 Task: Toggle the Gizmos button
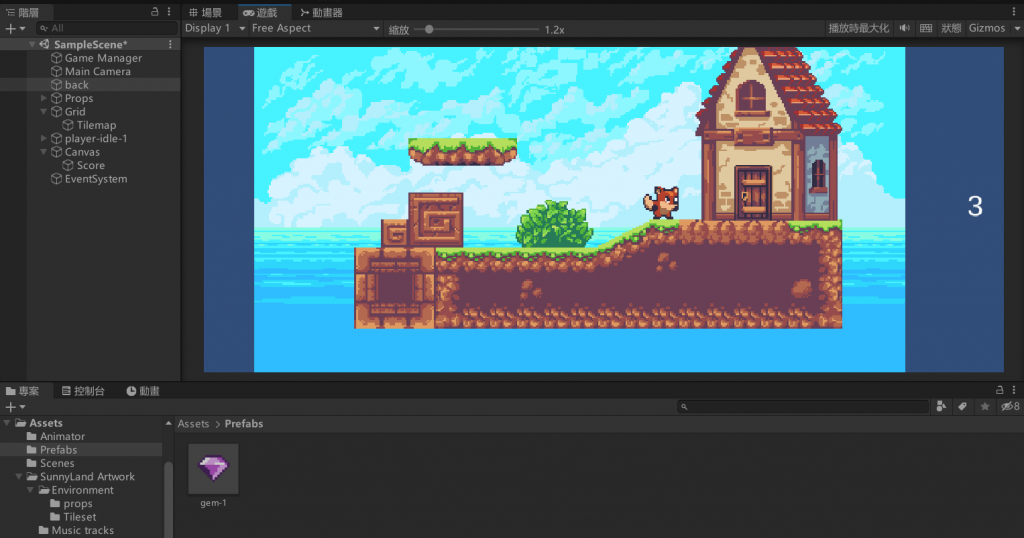(x=987, y=28)
